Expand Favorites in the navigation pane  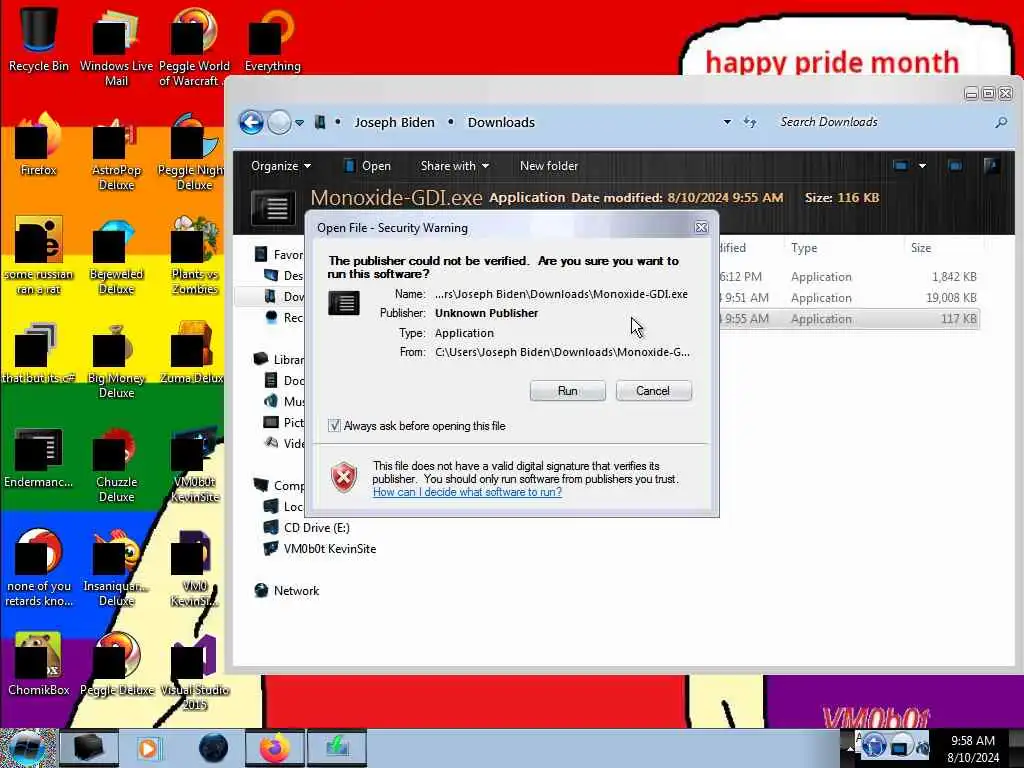point(279,255)
